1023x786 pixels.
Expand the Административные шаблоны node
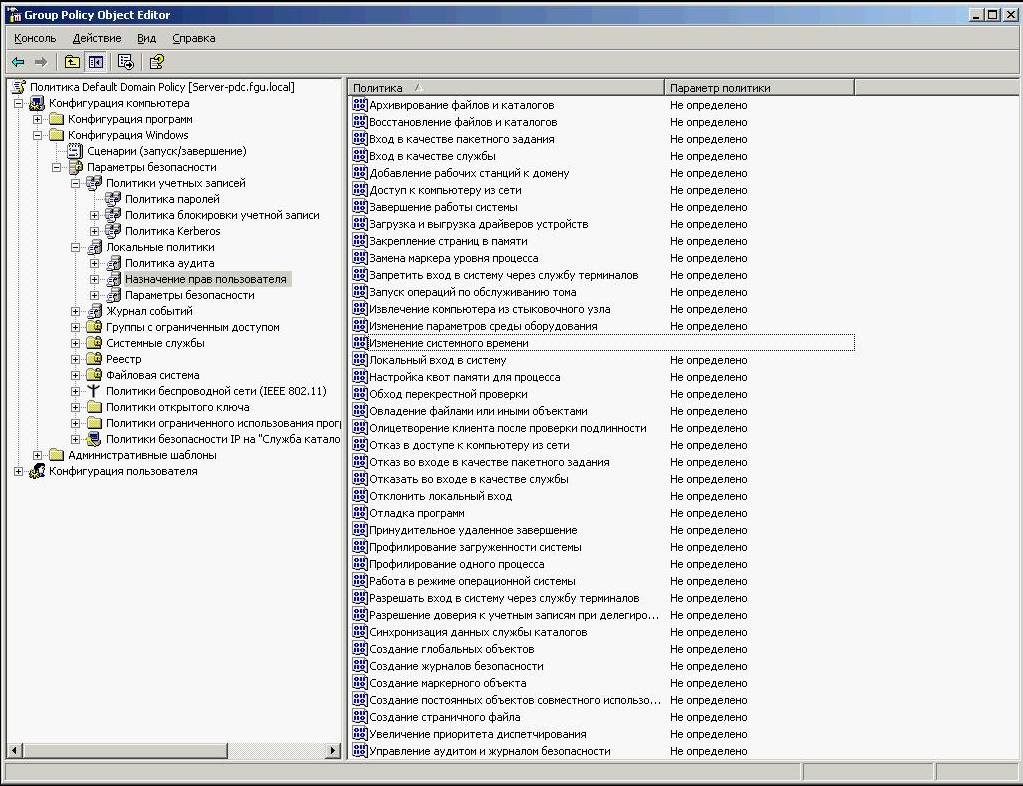38,455
